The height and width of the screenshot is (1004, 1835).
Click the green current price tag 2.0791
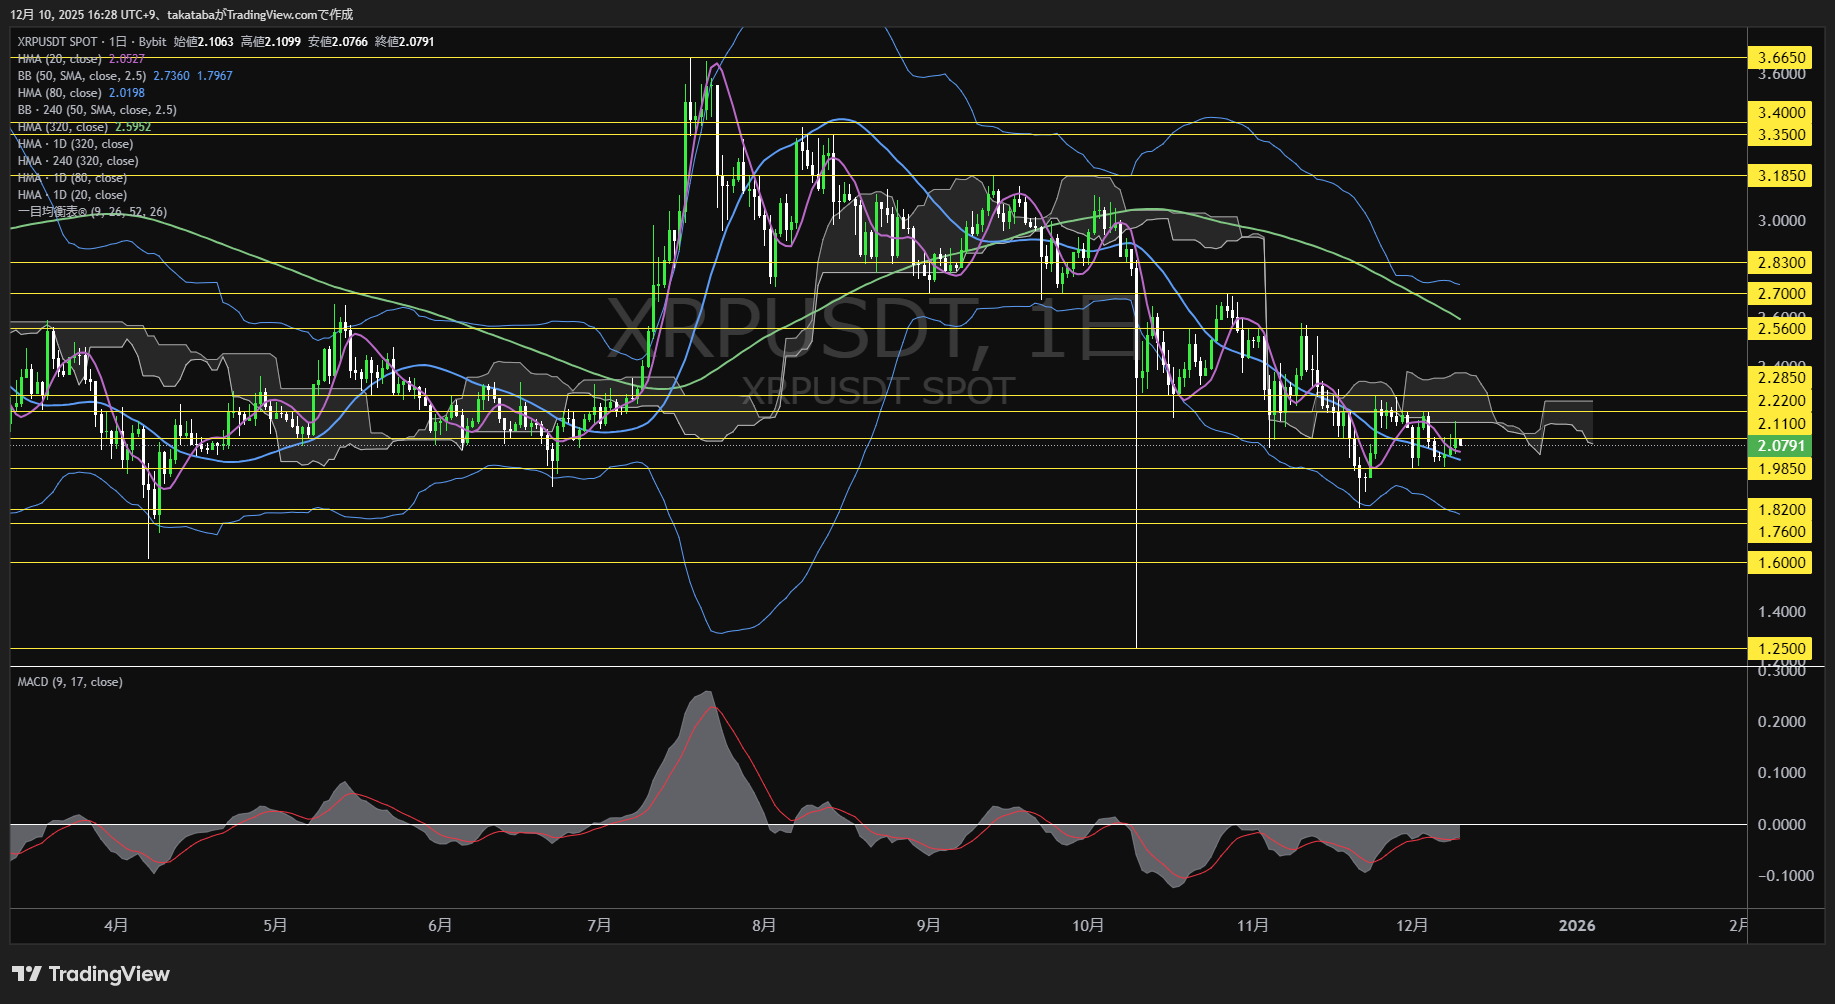pos(1782,446)
